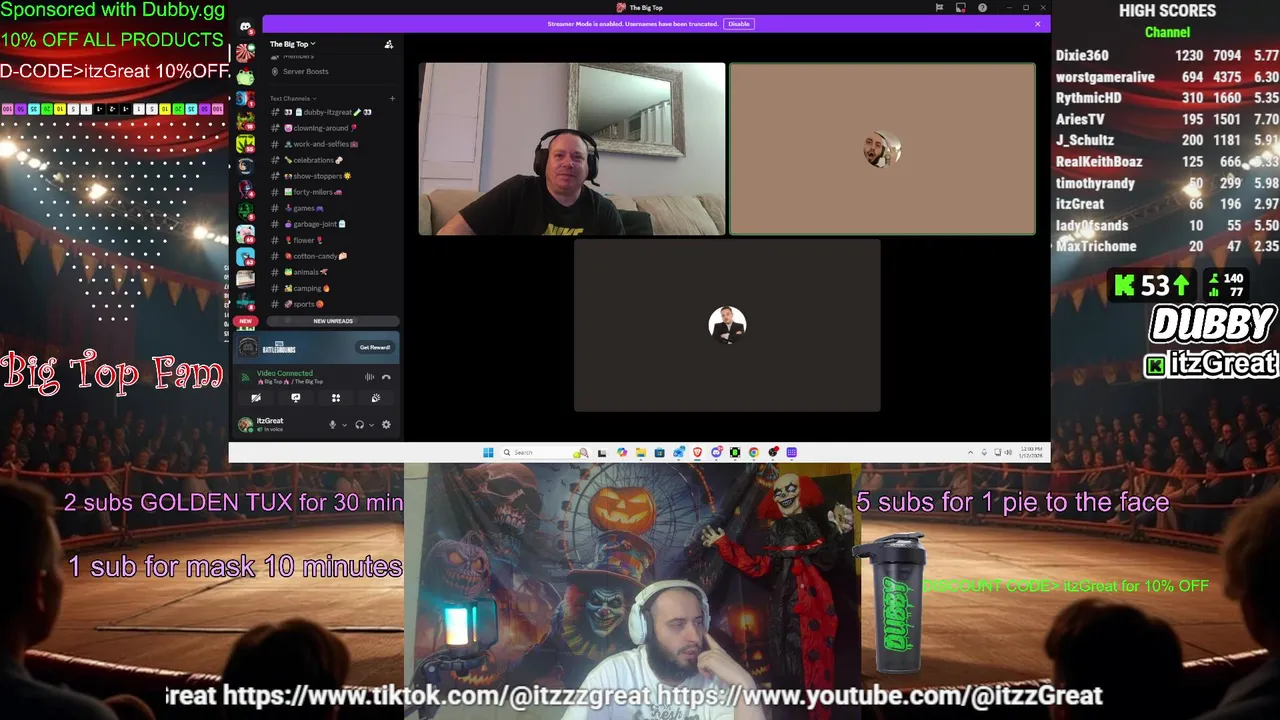Open Discord user settings gear
The height and width of the screenshot is (720, 1280).
(x=386, y=425)
